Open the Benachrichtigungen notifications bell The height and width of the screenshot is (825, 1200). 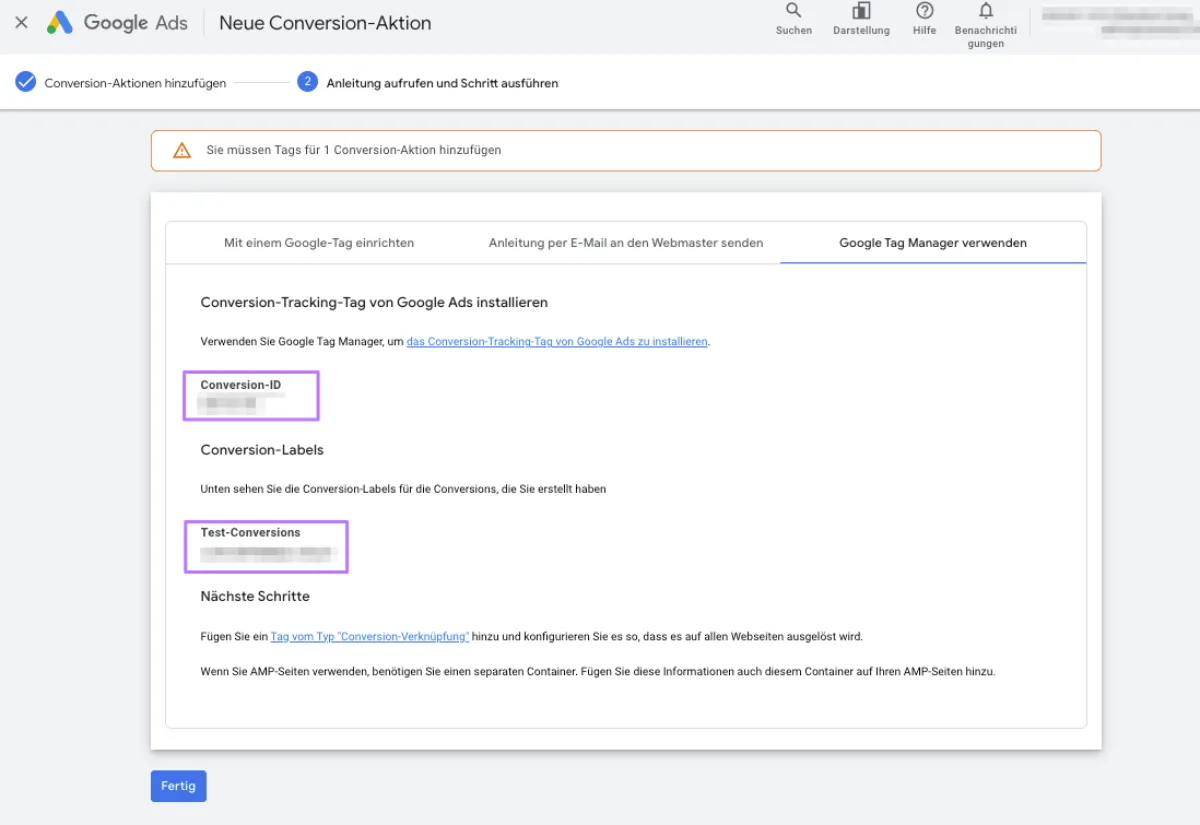tap(986, 18)
